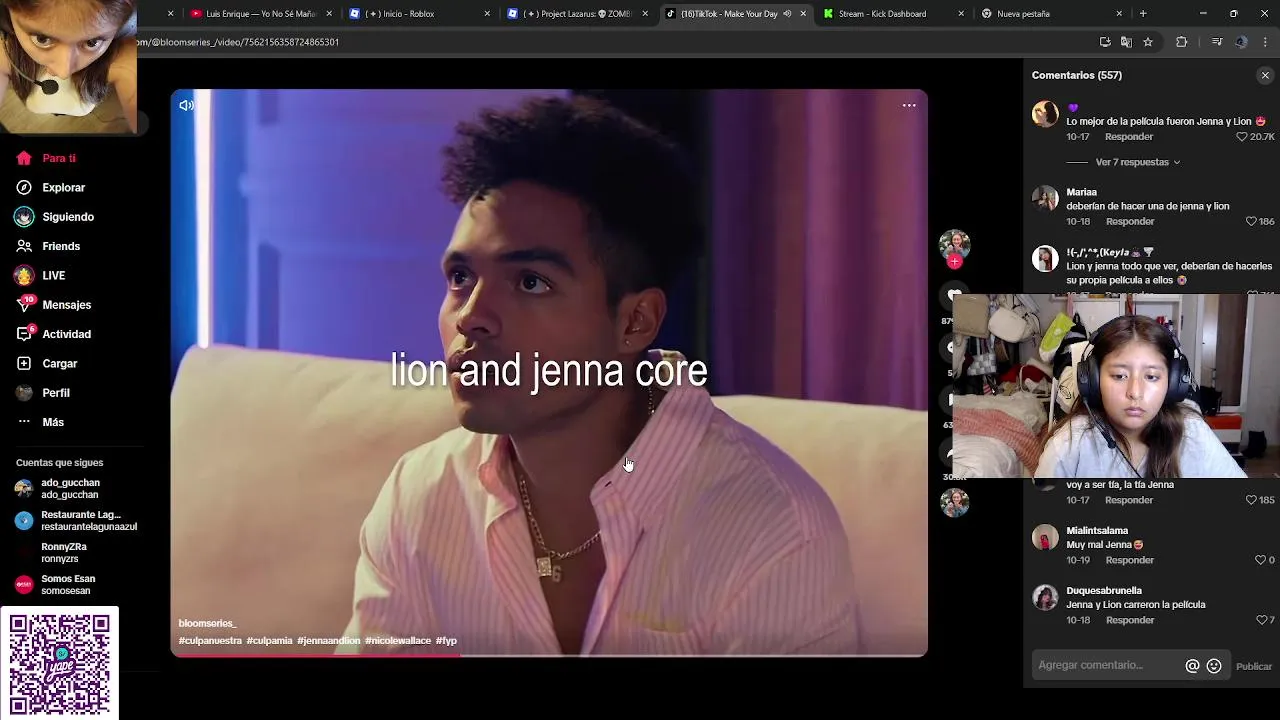Screen dimensions: 1280x720
Task: Open the bloomseries_ creator link
Action: click(207, 623)
